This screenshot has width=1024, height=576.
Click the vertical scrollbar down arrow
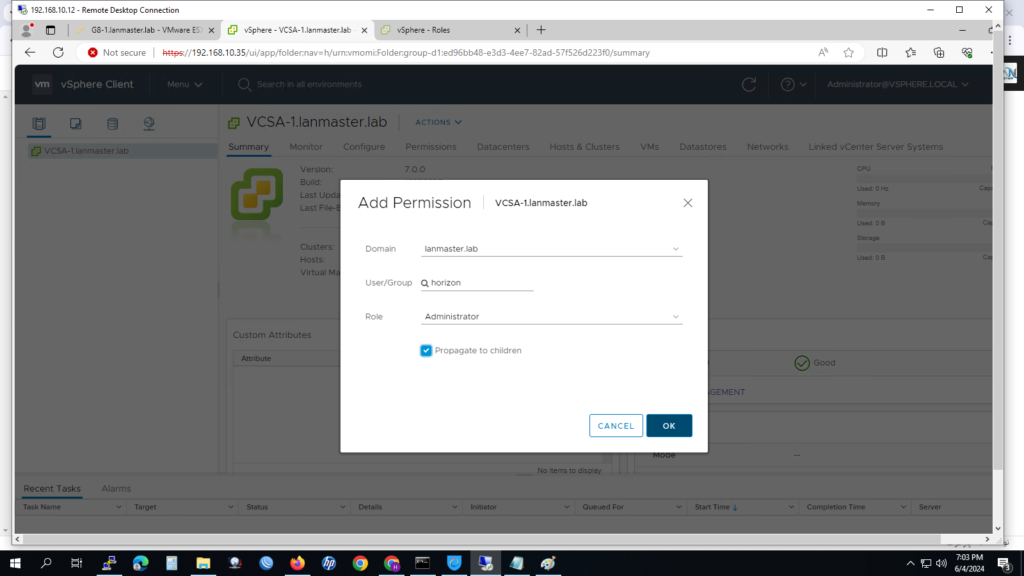(998, 529)
